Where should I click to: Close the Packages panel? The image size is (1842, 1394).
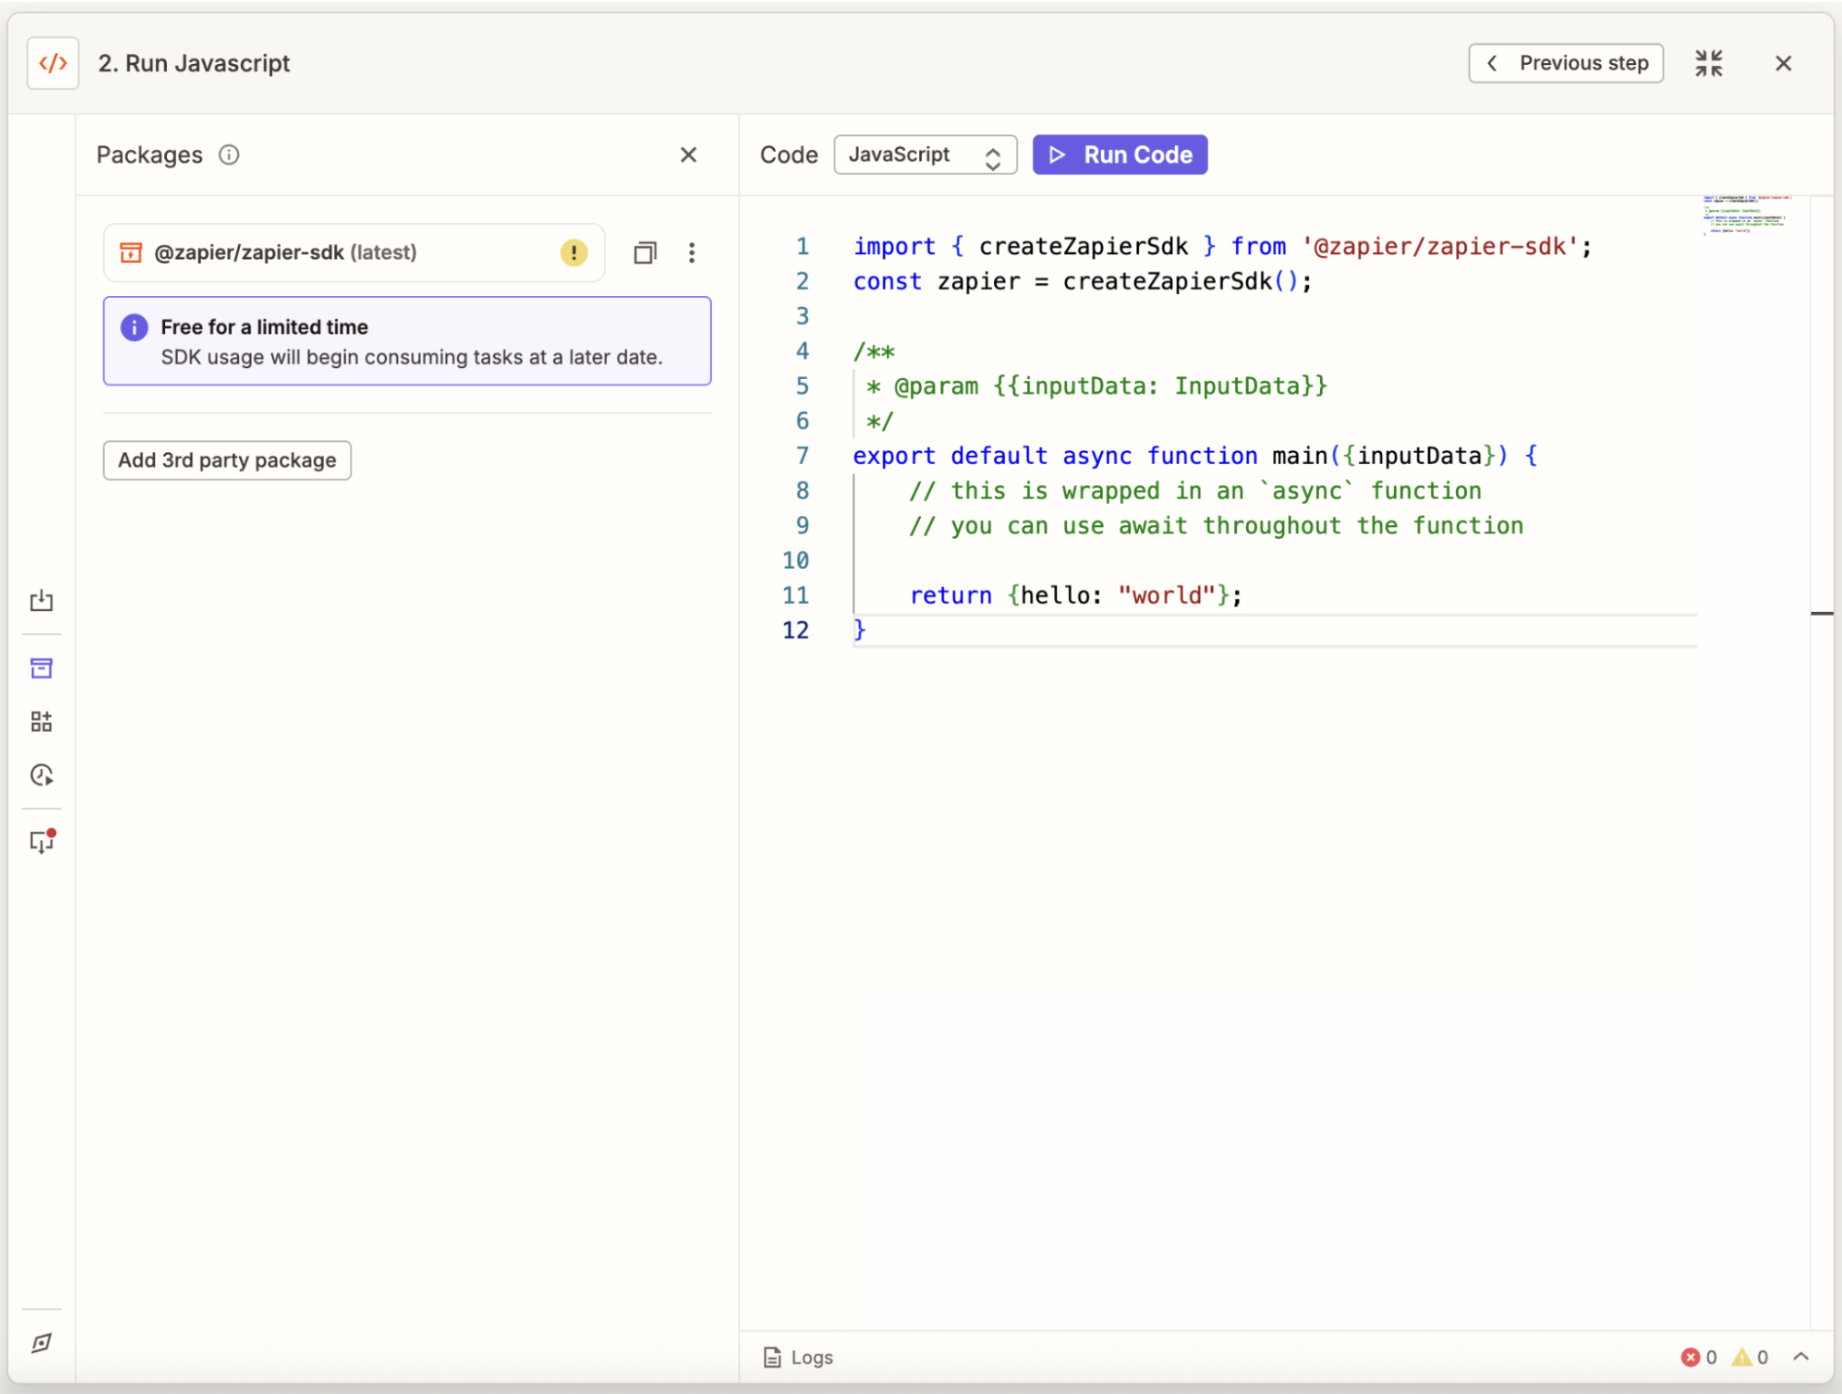[688, 155]
